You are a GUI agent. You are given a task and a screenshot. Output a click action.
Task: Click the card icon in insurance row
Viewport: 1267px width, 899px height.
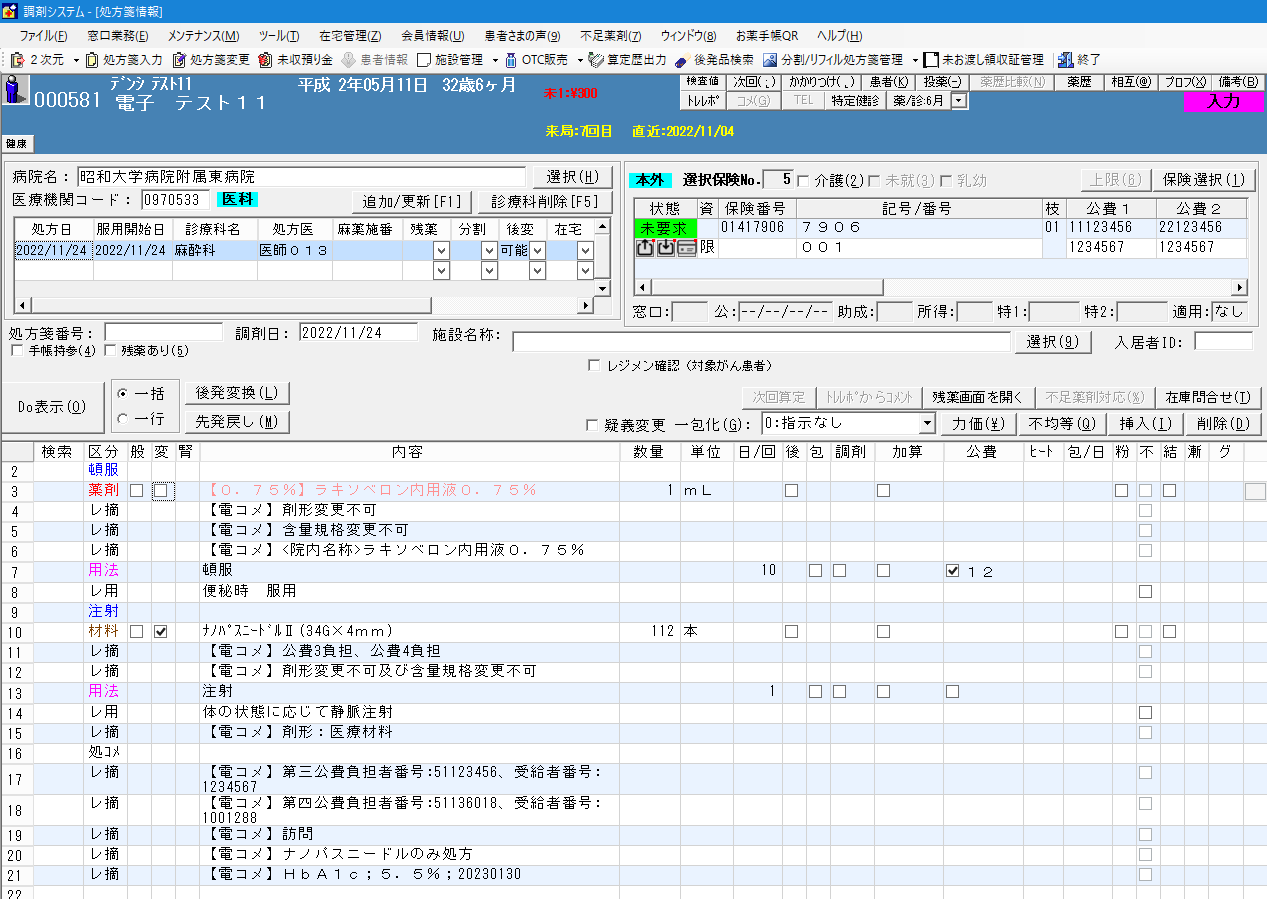coord(686,248)
